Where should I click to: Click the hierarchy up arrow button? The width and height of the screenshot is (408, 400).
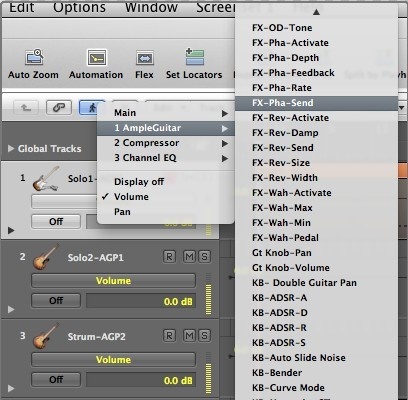pos(26,107)
